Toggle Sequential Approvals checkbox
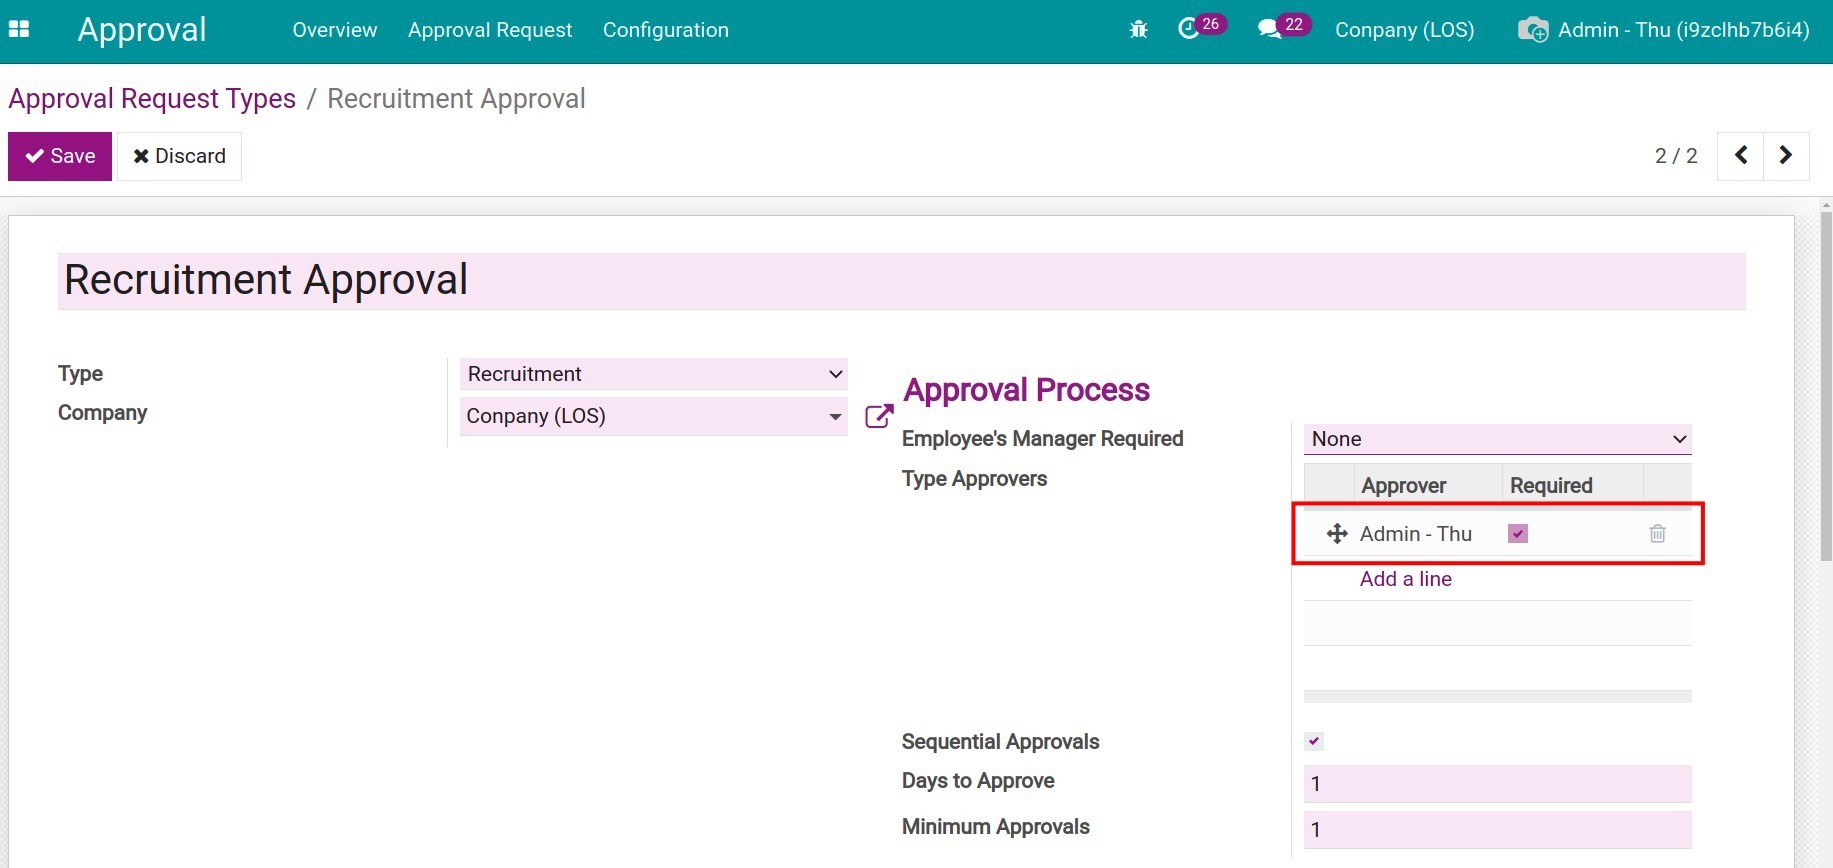This screenshot has height=868, width=1833. click(1314, 741)
